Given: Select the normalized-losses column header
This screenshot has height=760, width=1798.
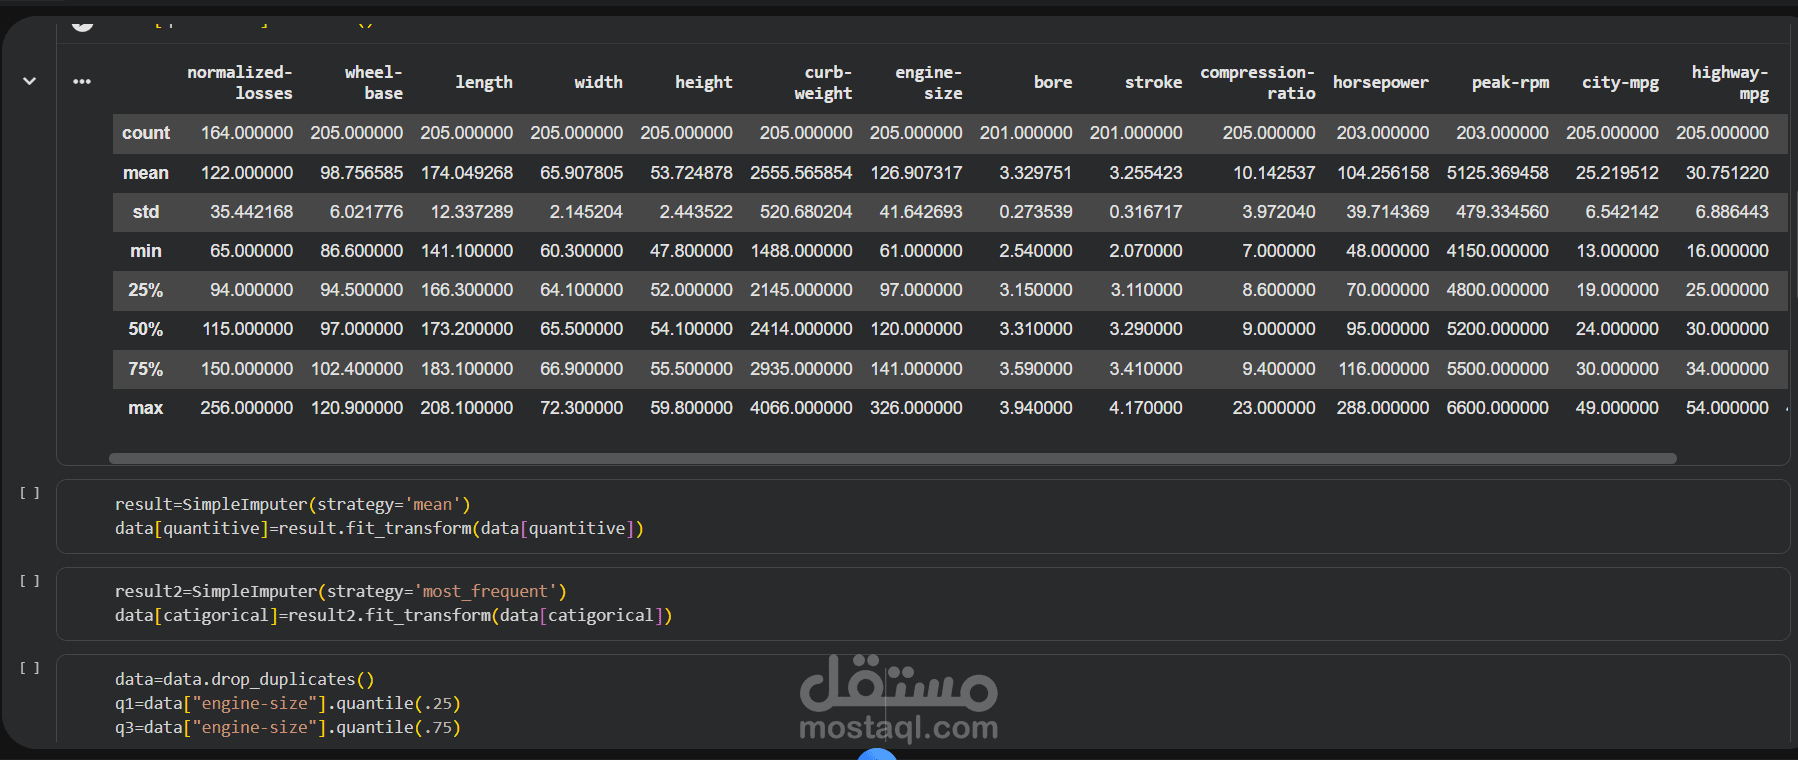Looking at the screenshot, I should coord(240,82).
